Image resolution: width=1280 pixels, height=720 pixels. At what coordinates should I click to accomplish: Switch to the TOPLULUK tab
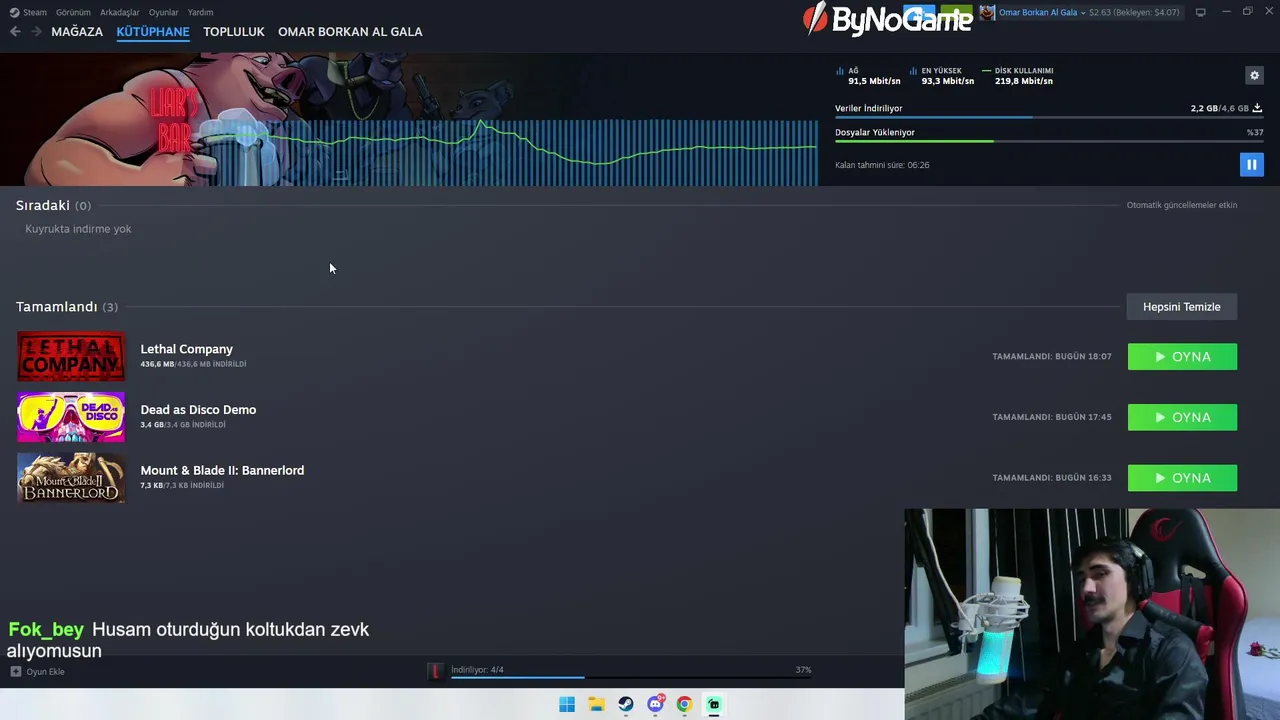coord(234,32)
